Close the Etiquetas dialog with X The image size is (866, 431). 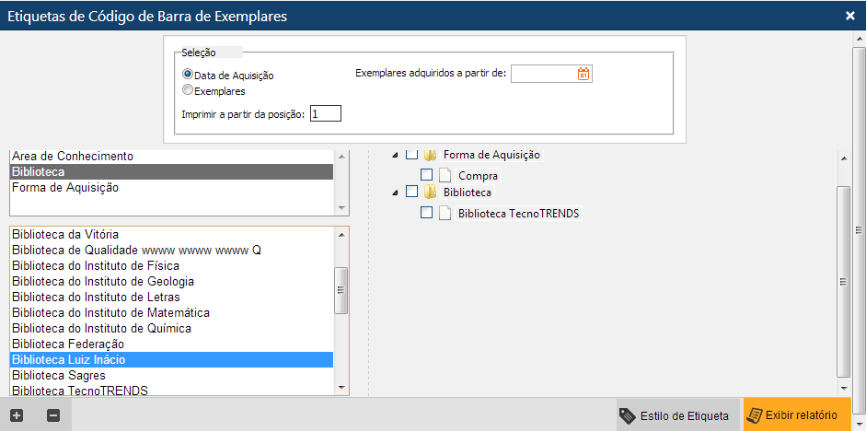pyautogui.click(x=850, y=15)
